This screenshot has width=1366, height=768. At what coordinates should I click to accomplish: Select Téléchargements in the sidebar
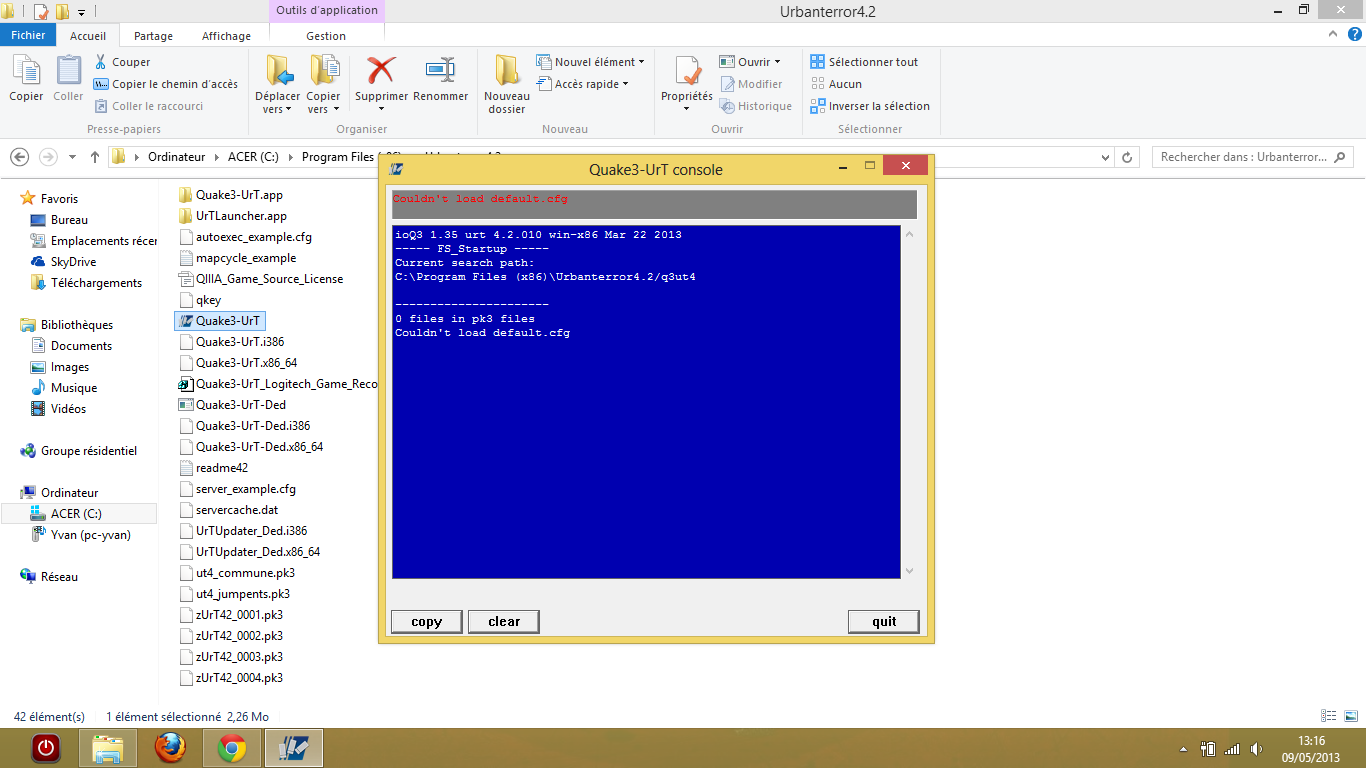point(86,283)
